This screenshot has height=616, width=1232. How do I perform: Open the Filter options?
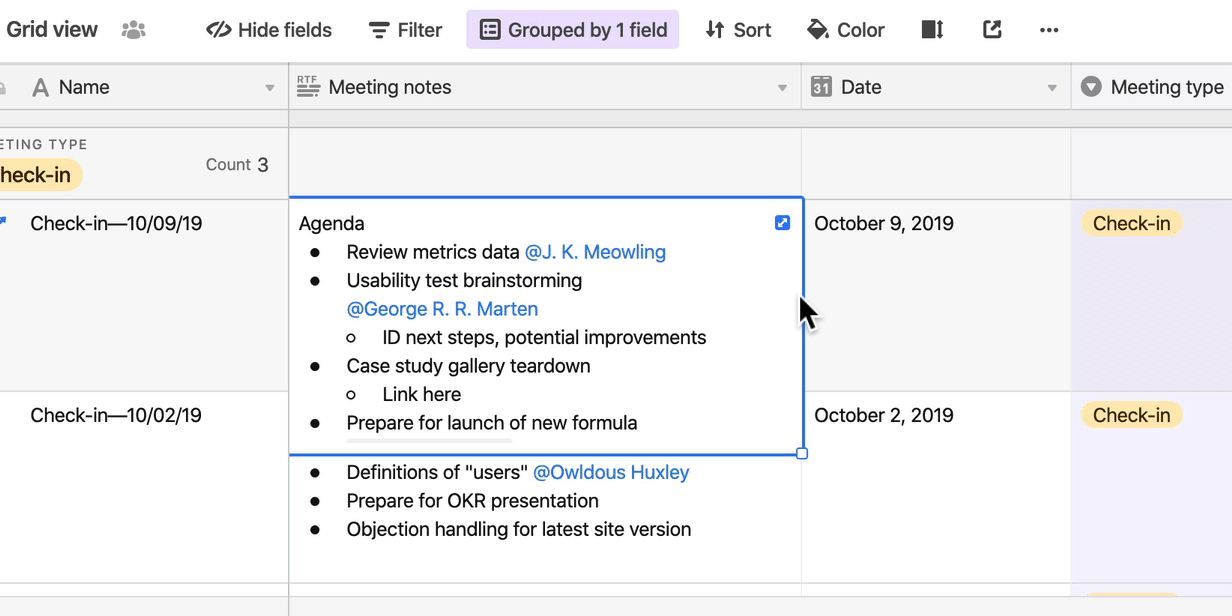(x=405, y=30)
